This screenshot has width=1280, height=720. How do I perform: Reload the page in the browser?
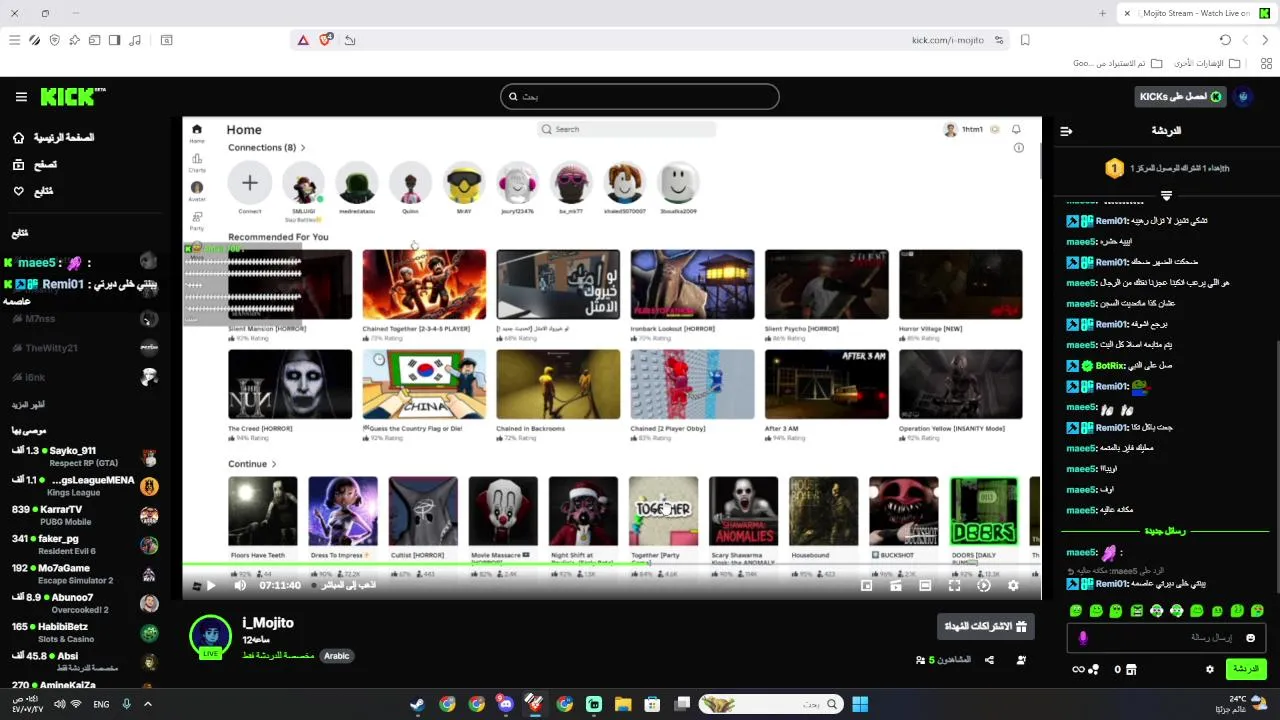pyautogui.click(x=1225, y=40)
